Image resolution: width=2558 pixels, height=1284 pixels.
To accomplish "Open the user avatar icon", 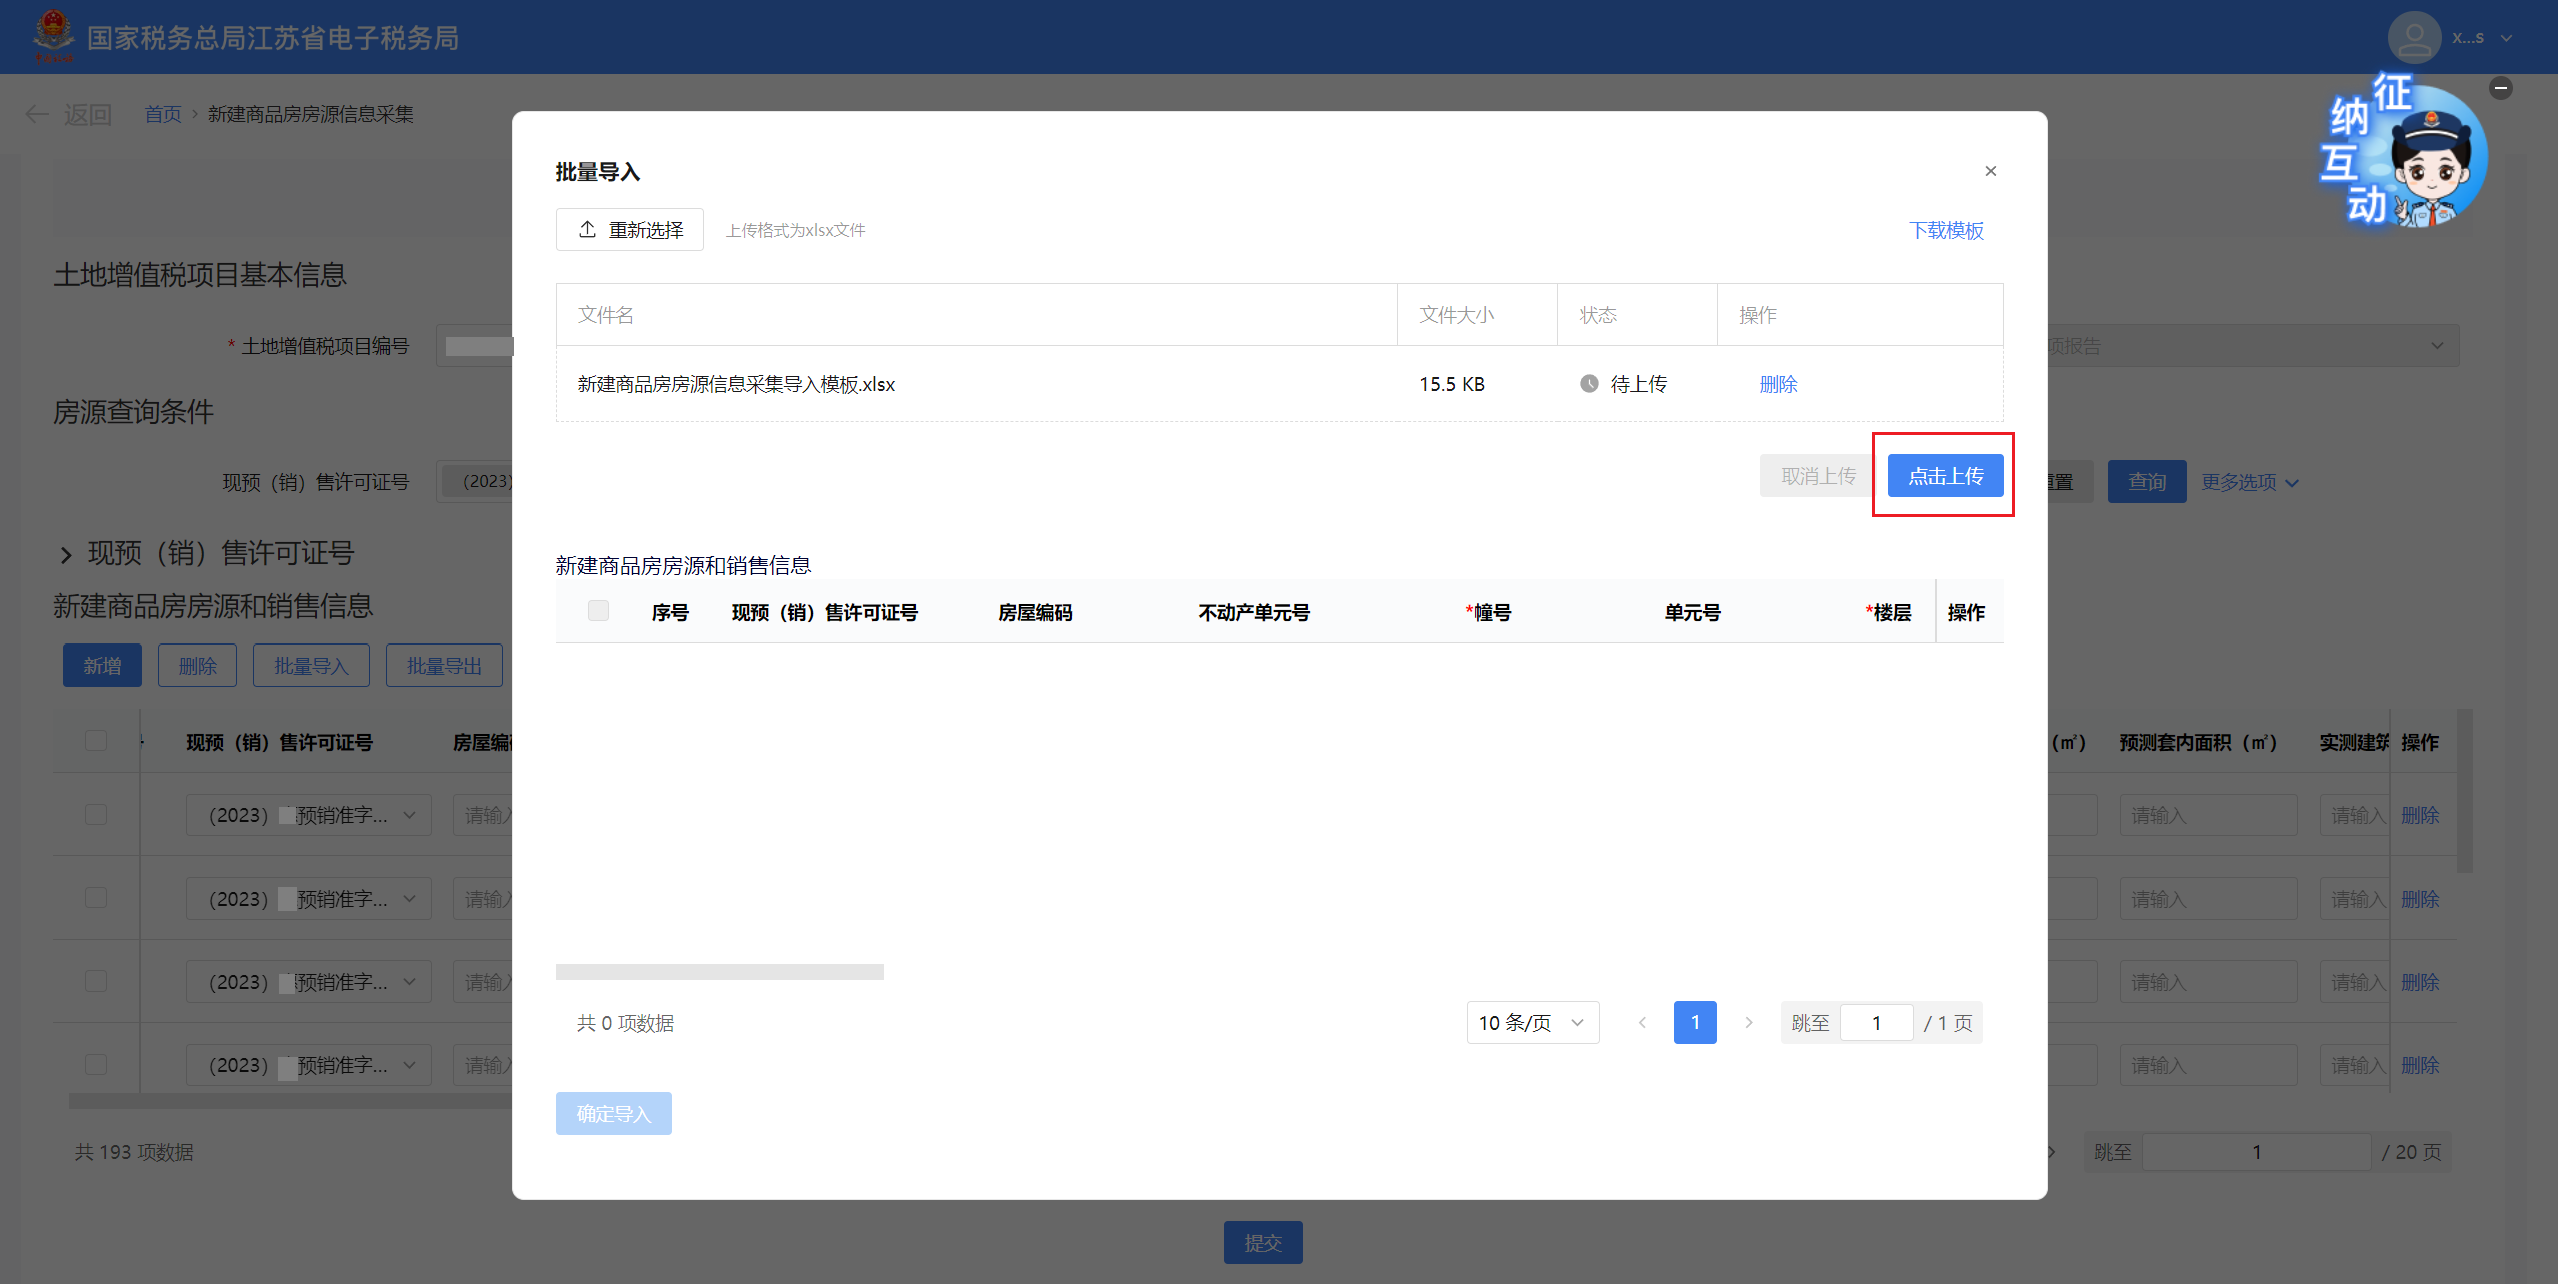I will coord(2414,38).
